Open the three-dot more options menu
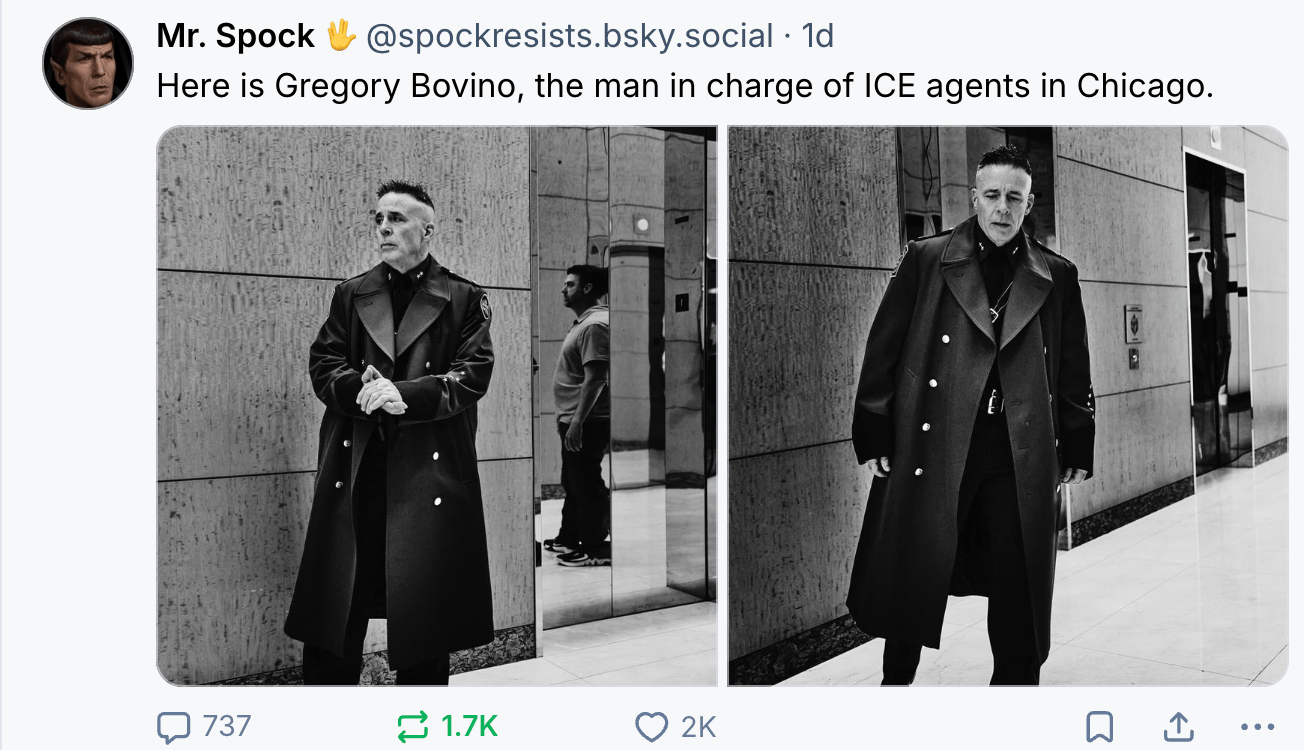 1257,727
